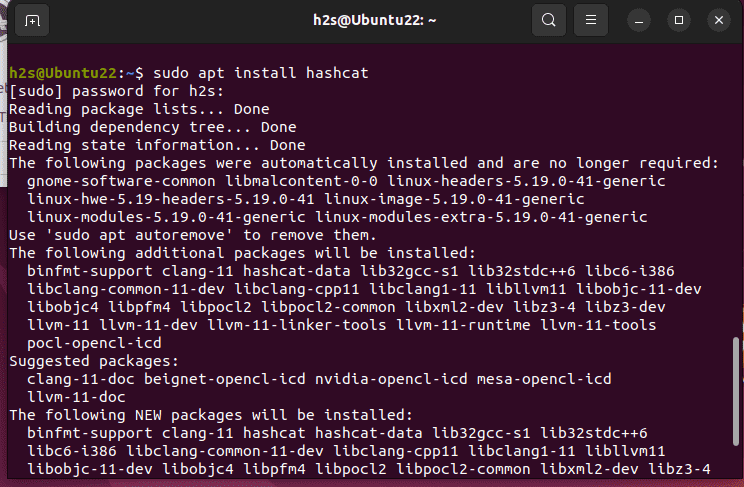Click the h2s@Ubuntu22 window title

374,20
